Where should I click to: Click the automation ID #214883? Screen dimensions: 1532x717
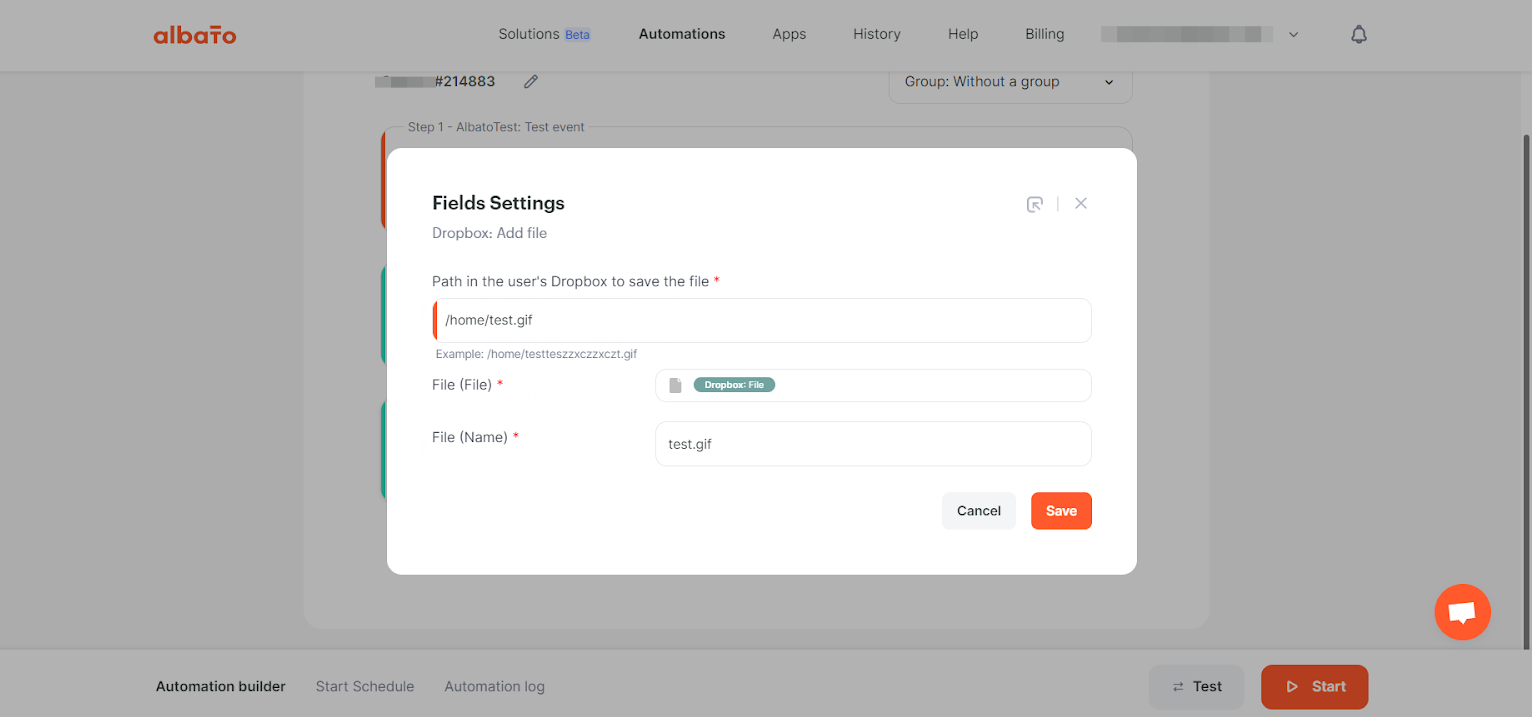(464, 82)
